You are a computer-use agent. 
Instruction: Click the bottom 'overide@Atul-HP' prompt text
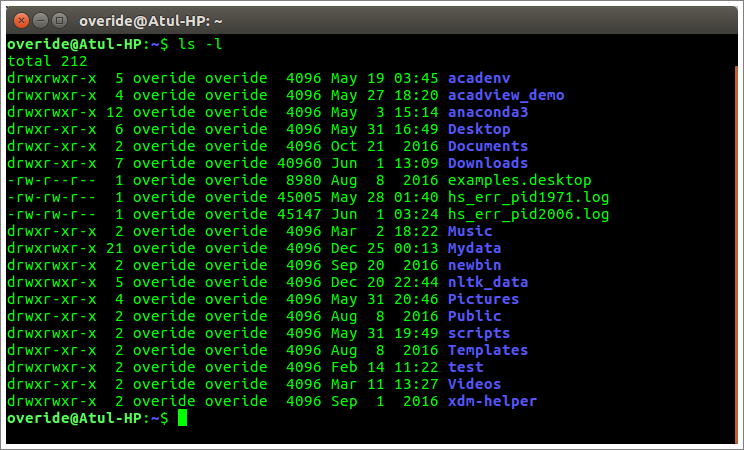click(74, 418)
